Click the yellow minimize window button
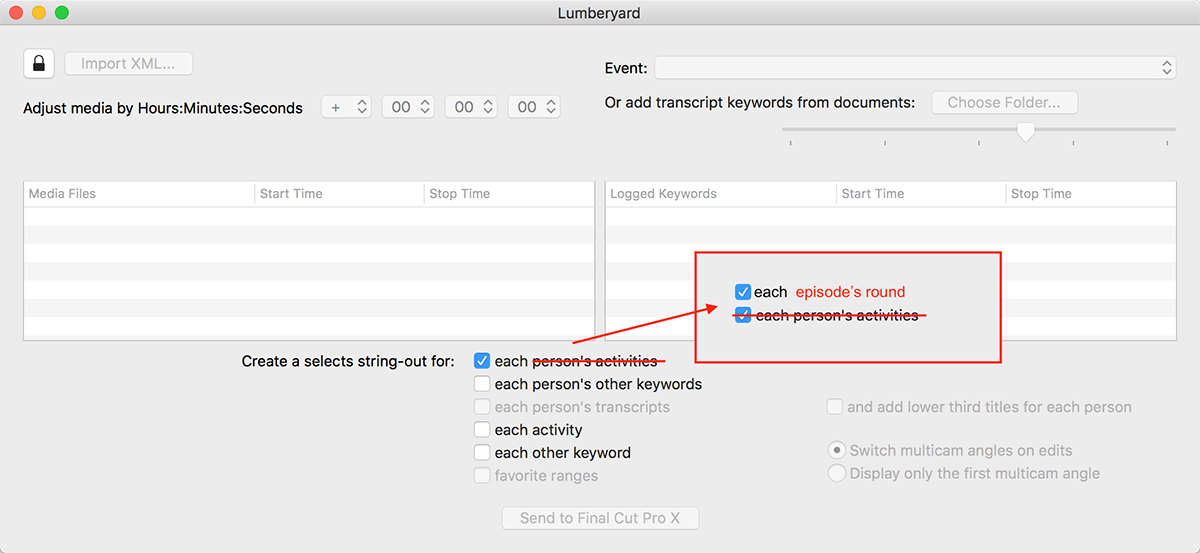Screen dimensions: 1200x553 click(x=40, y=13)
